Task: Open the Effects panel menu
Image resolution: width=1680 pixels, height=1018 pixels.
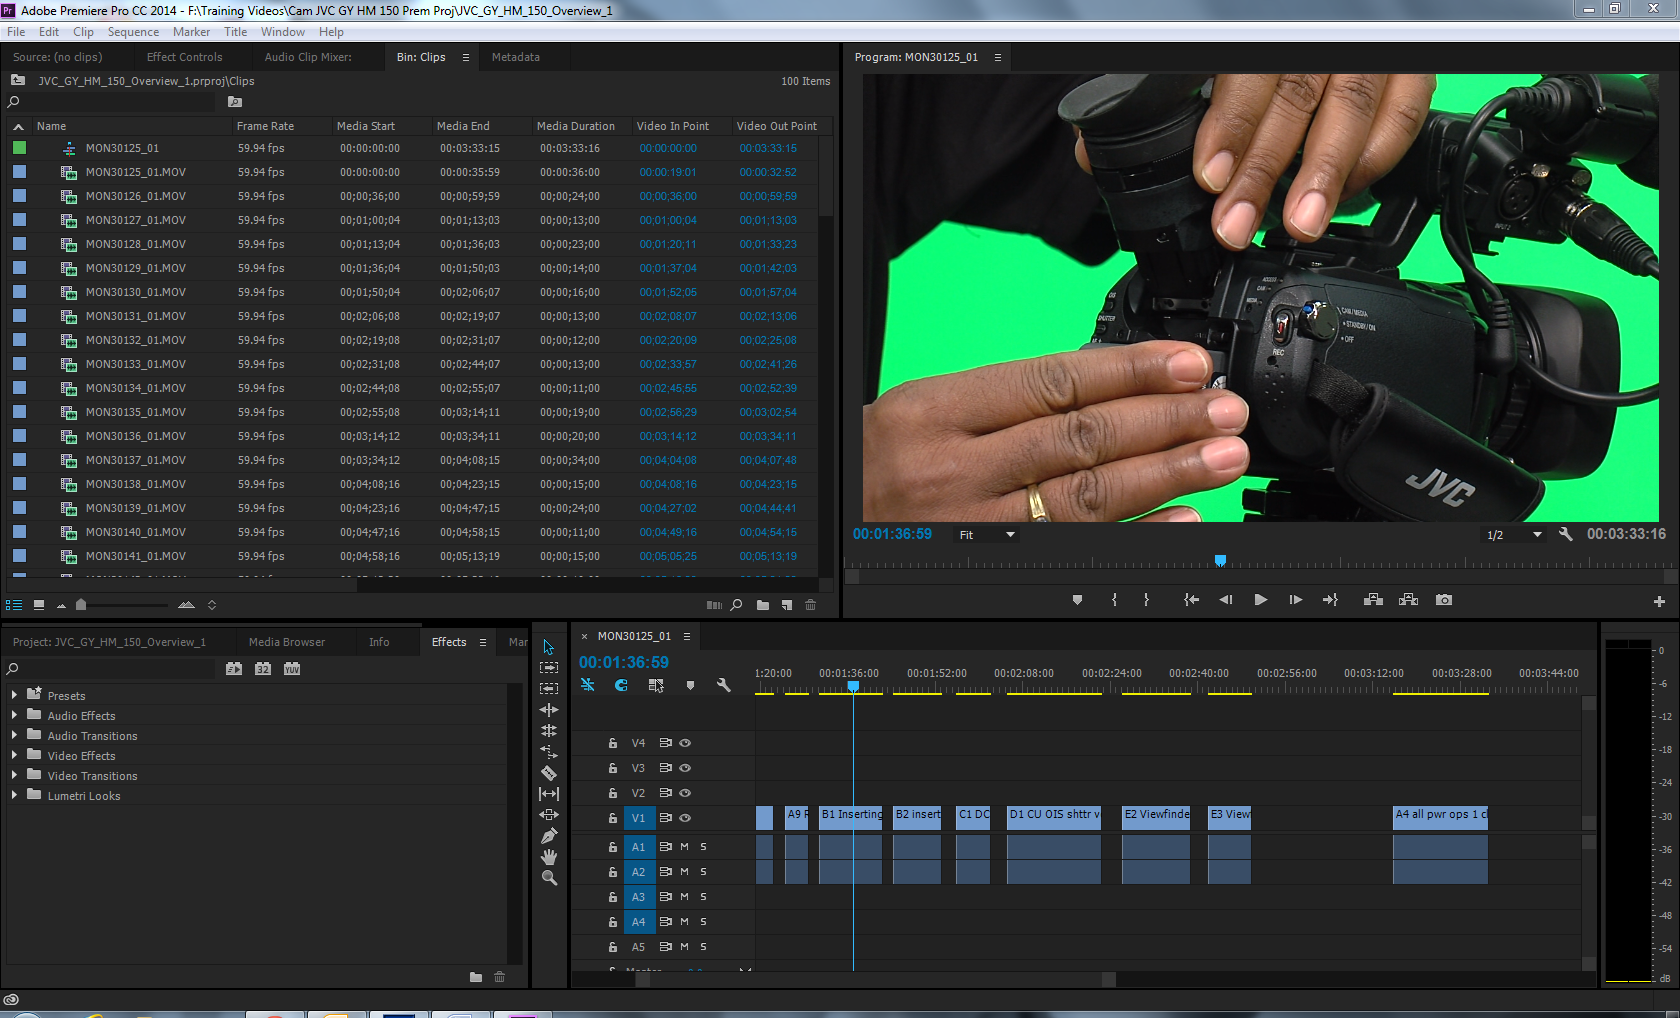Action: [x=483, y=642]
